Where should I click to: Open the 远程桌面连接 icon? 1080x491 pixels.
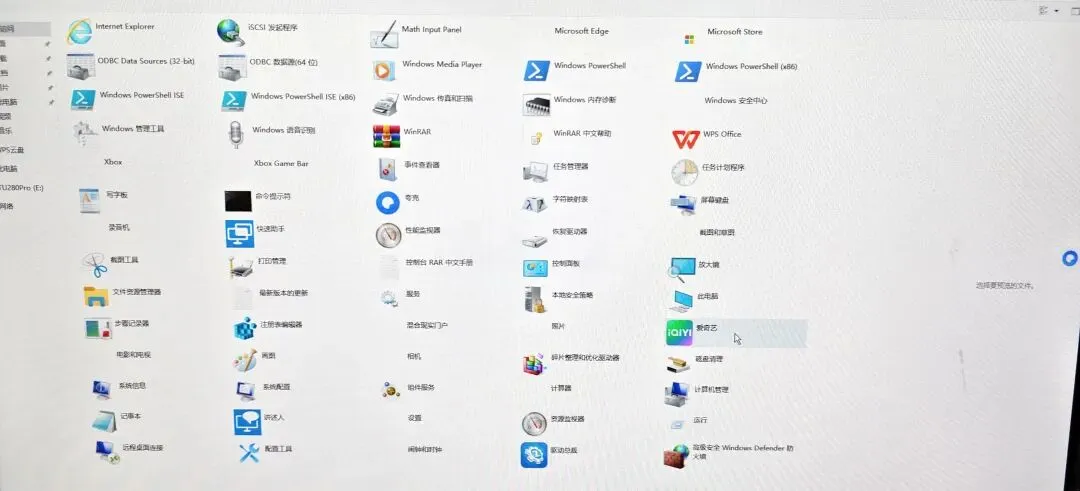(107, 451)
